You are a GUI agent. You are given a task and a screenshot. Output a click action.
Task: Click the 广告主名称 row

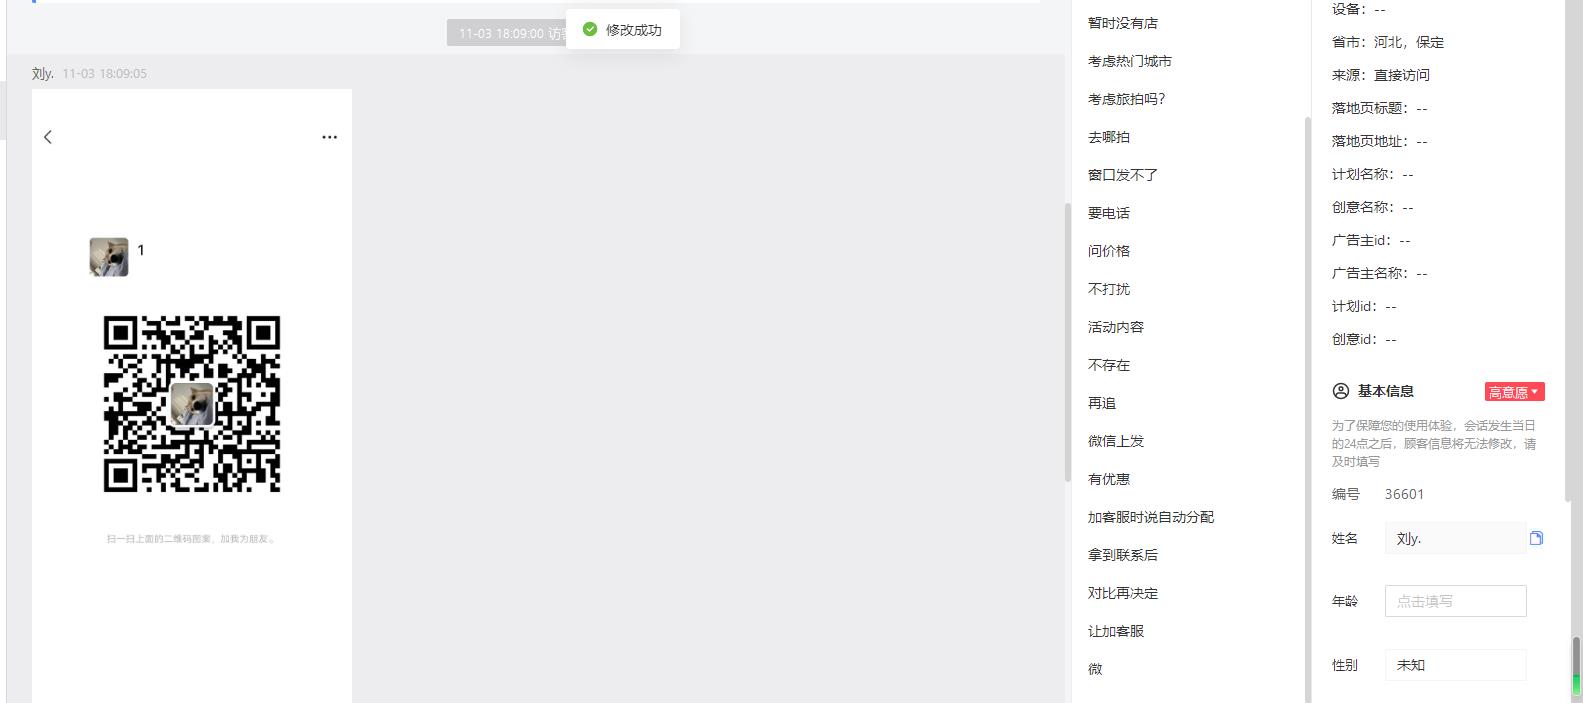[1380, 273]
